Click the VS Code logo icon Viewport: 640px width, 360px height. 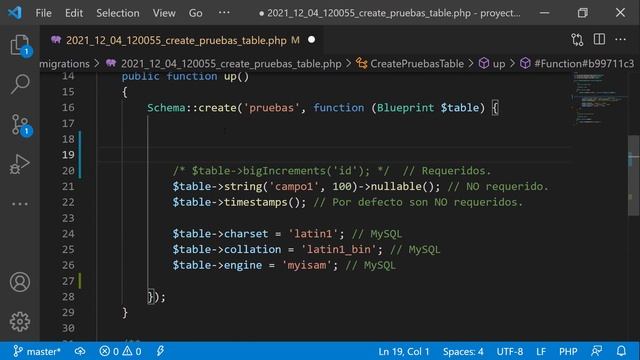click(x=15, y=13)
